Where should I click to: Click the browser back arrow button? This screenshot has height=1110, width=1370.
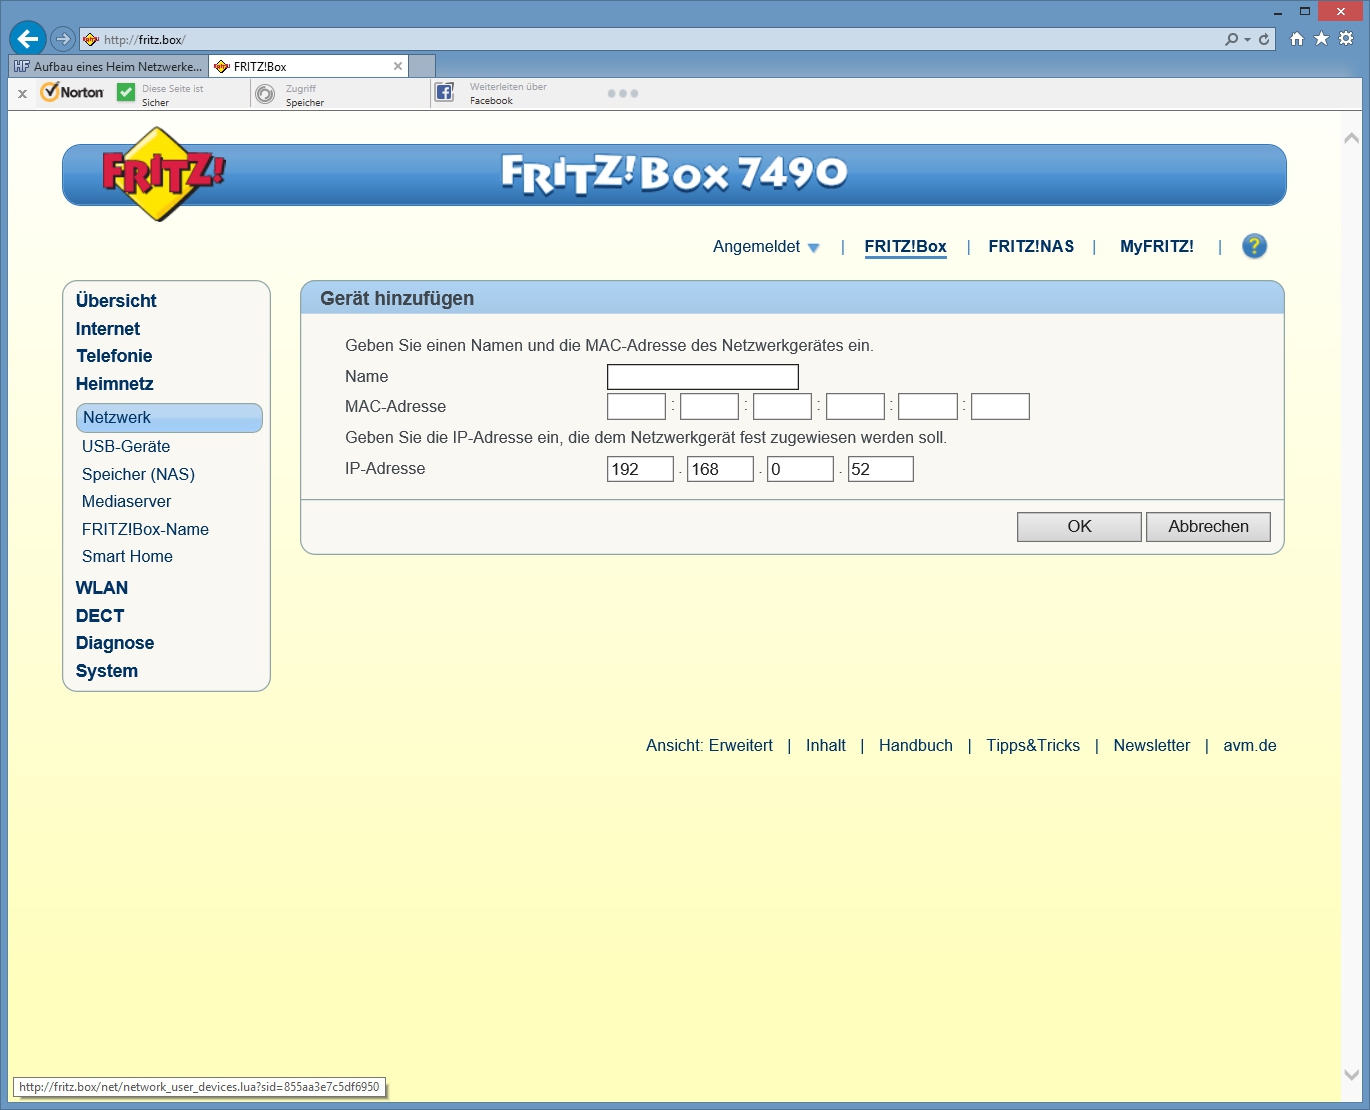(x=27, y=39)
